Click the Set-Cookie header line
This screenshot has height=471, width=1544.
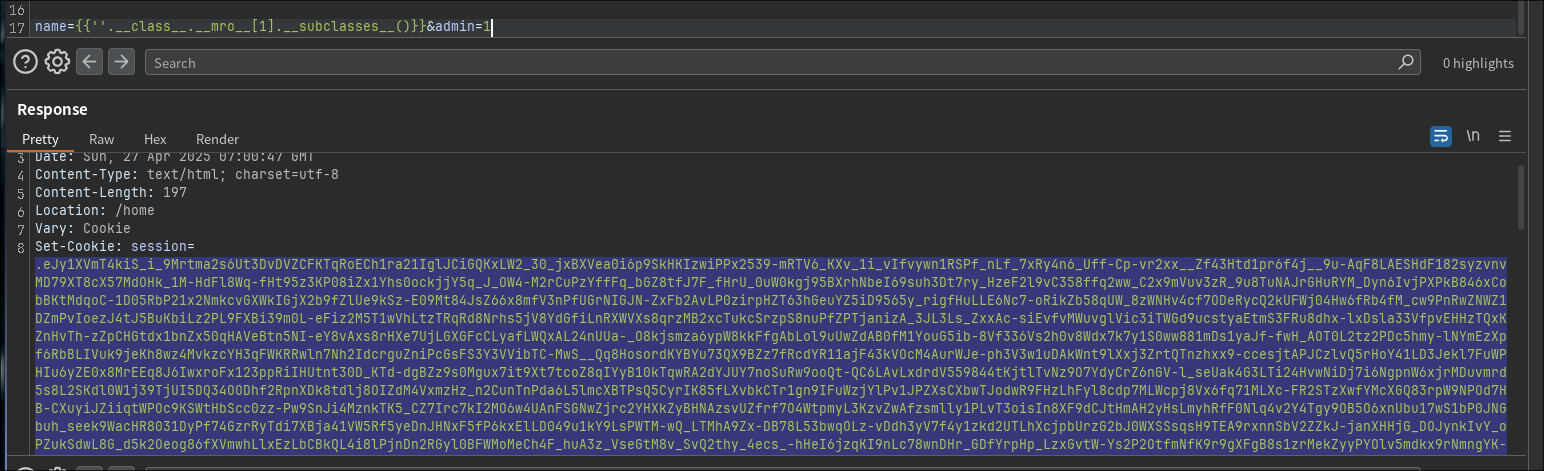click(x=114, y=246)
